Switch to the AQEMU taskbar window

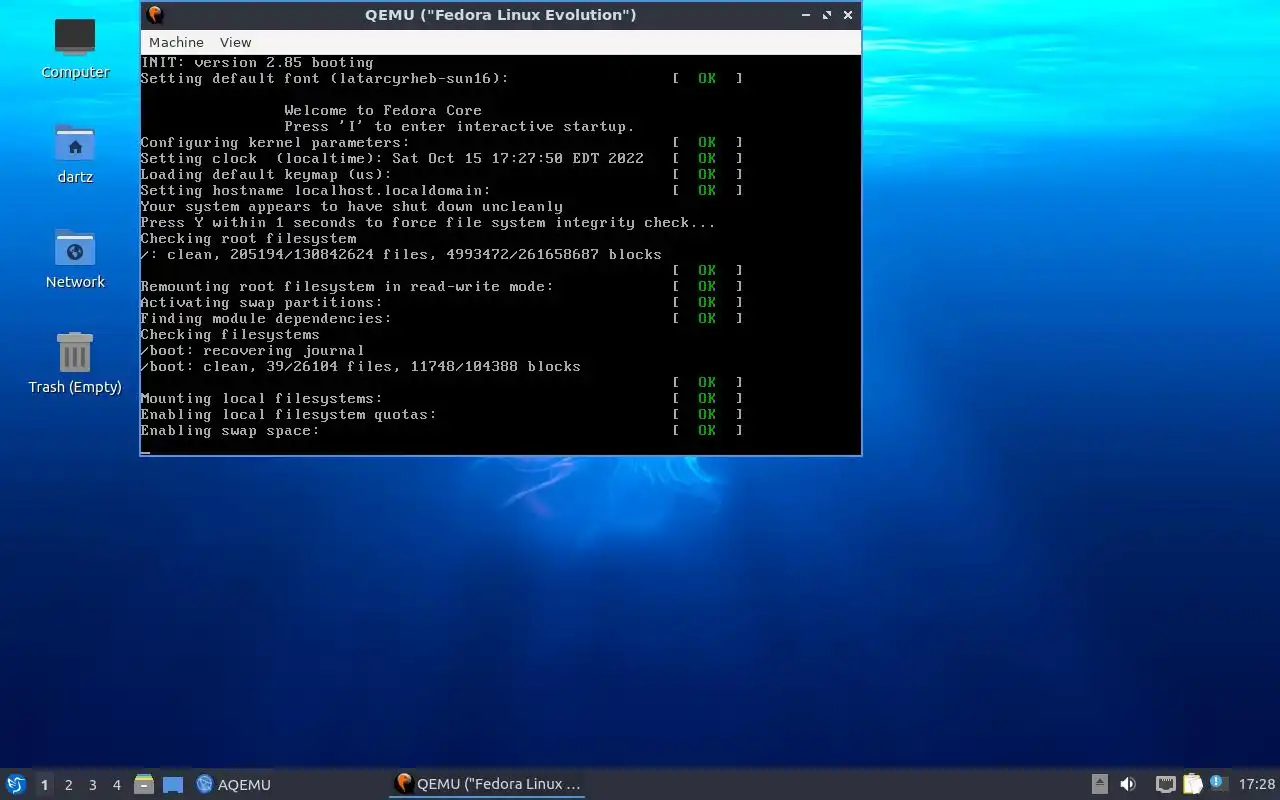click(233, 785)
